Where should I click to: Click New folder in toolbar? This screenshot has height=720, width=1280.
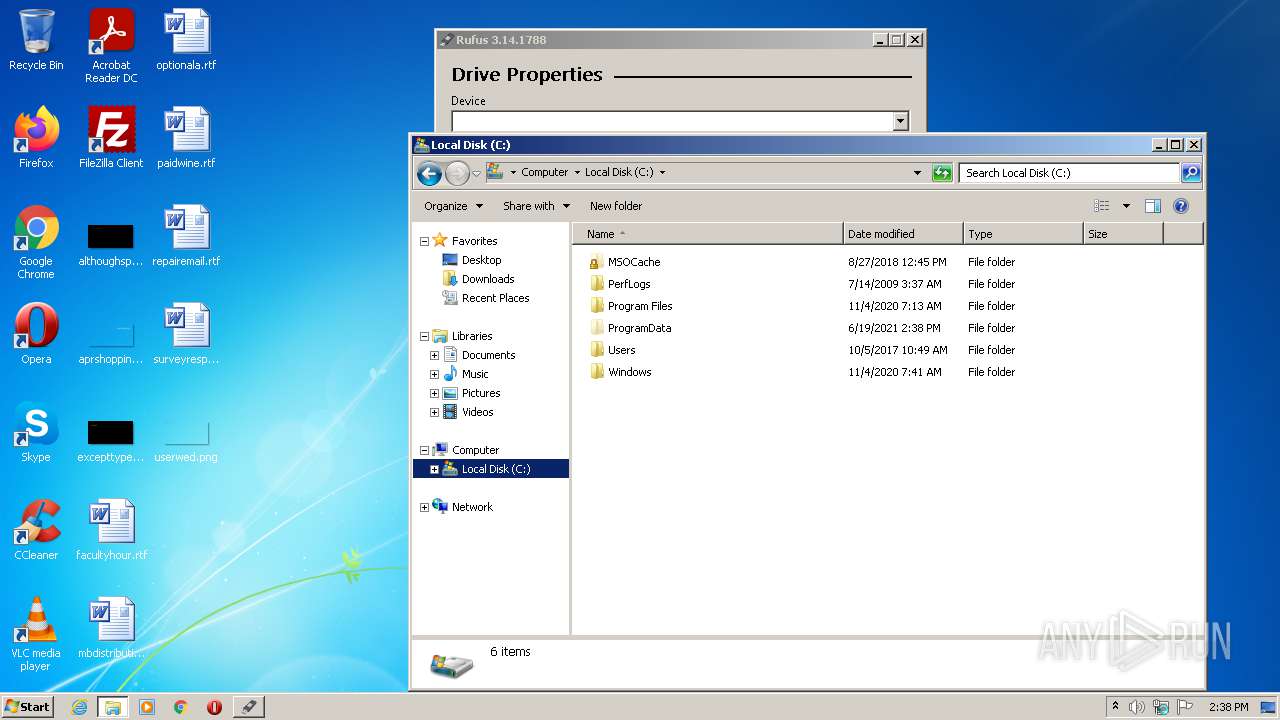tap(616, 206)
